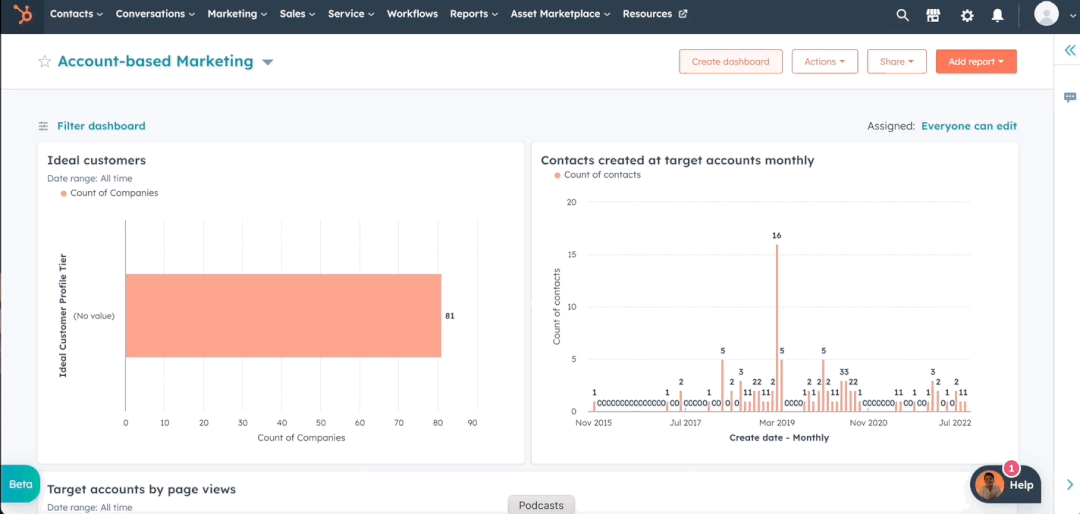The image size is (1080, 514).
Task: Expand the Account-based Marketing dashboard dropdown
Action: click(x=268, y=62)
